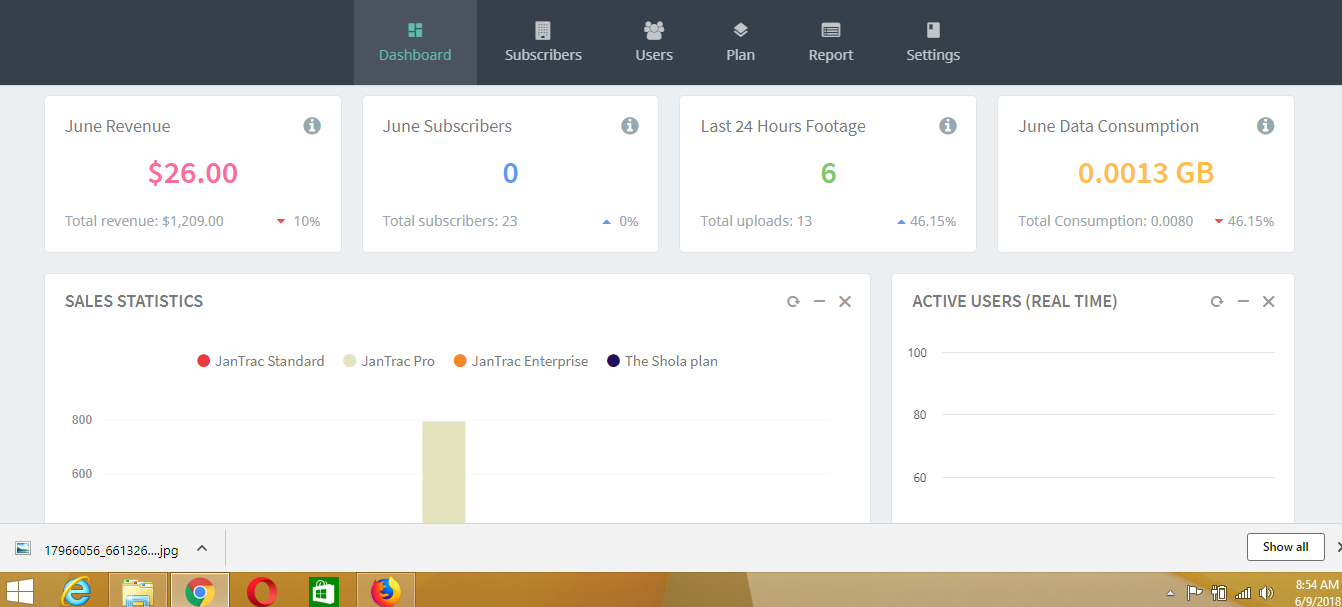Close the Sales Statistics panel
The image size is (1342, 607).
[845, 302]
